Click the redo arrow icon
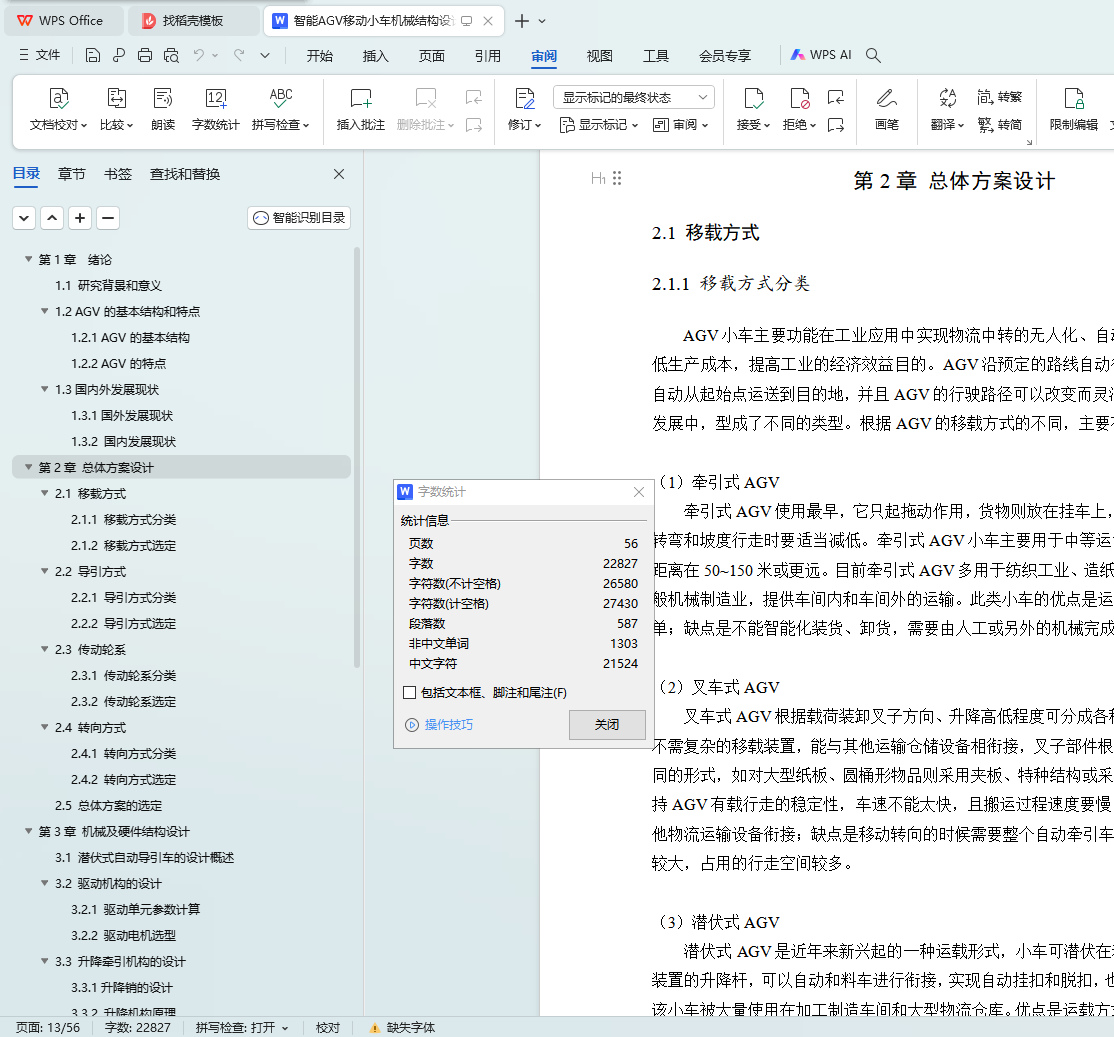 click(239, 55)
